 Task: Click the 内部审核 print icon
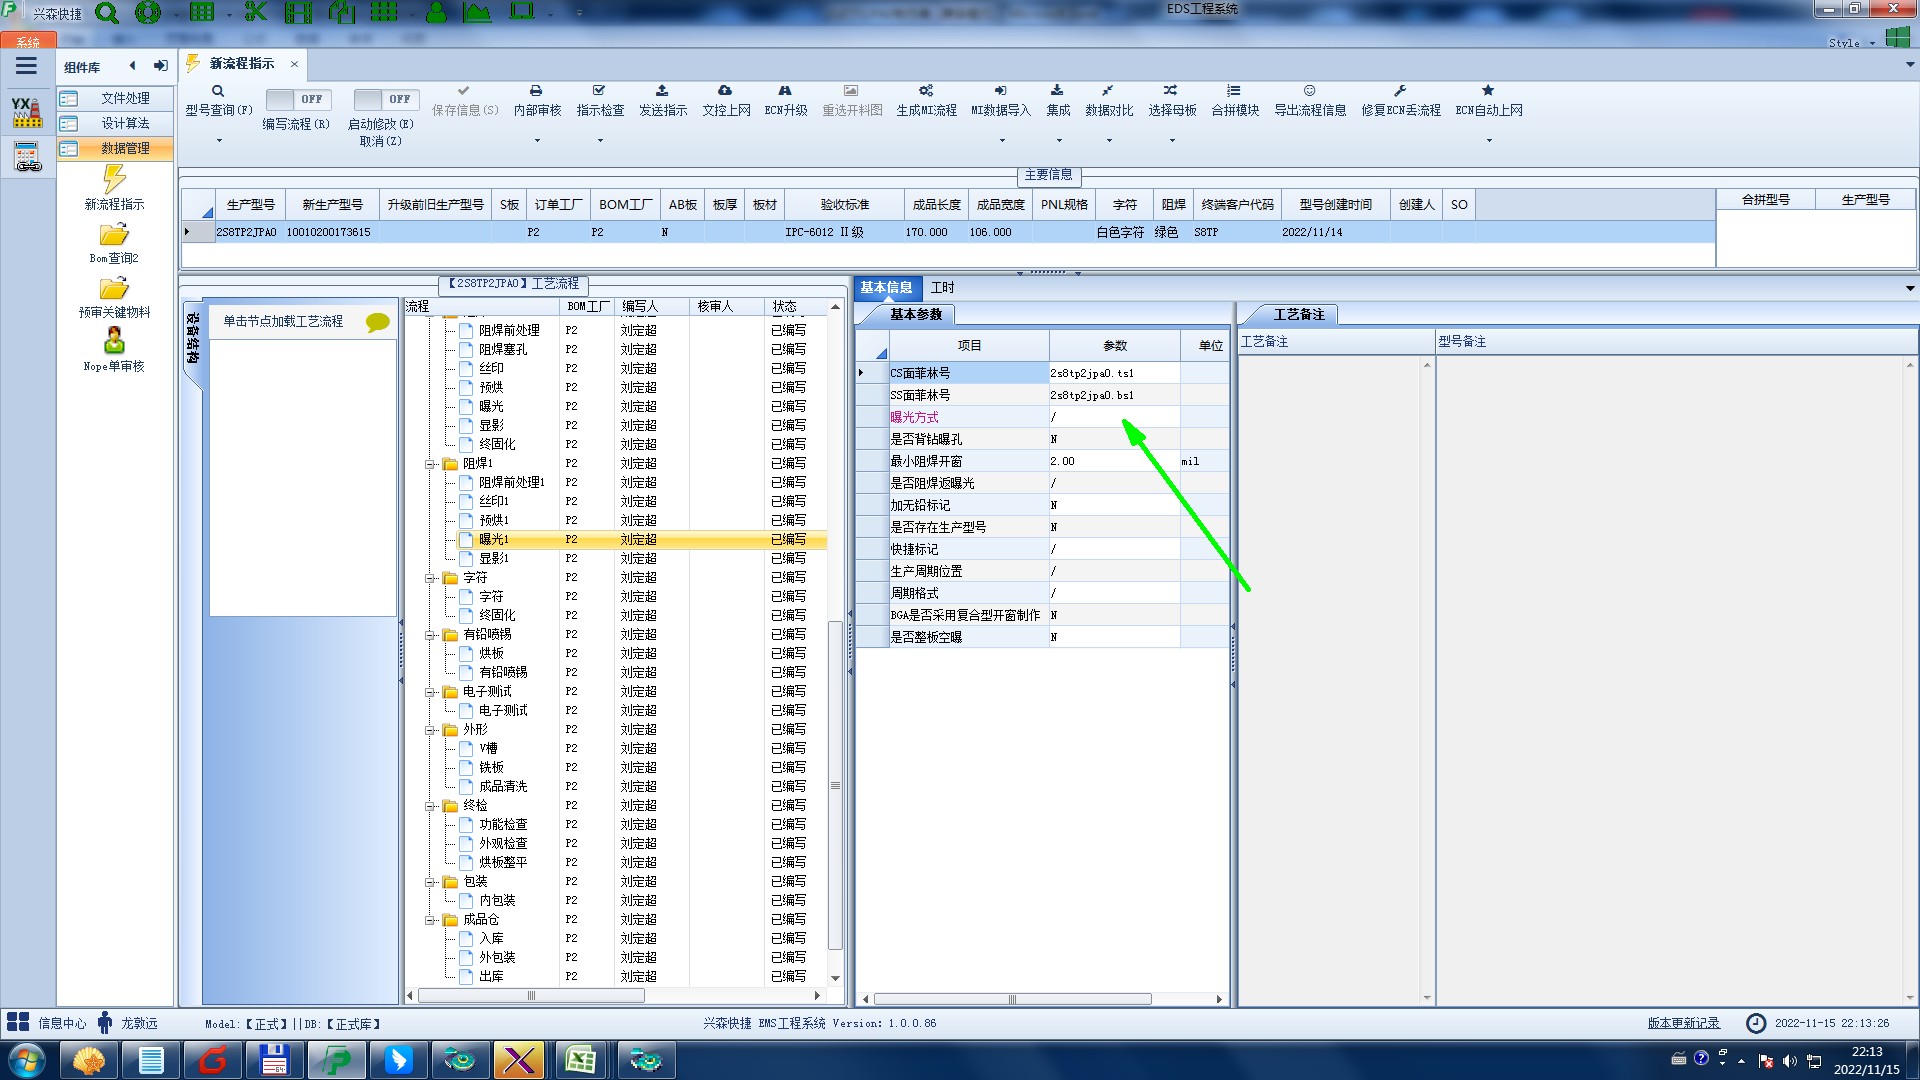tap(536, 91)
